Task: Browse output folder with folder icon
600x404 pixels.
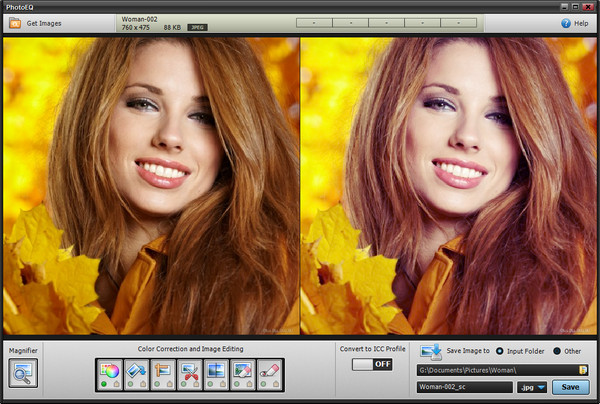Action: coord(581,369)
